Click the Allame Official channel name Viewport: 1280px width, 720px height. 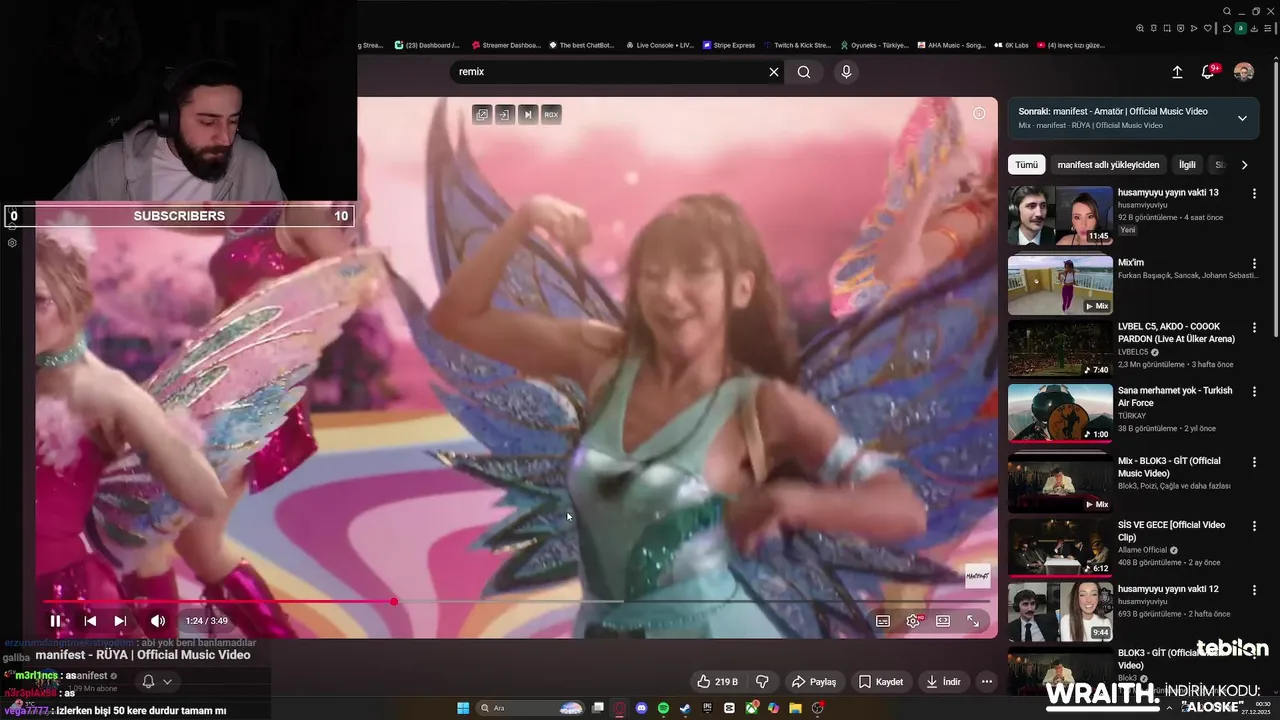1143,550
